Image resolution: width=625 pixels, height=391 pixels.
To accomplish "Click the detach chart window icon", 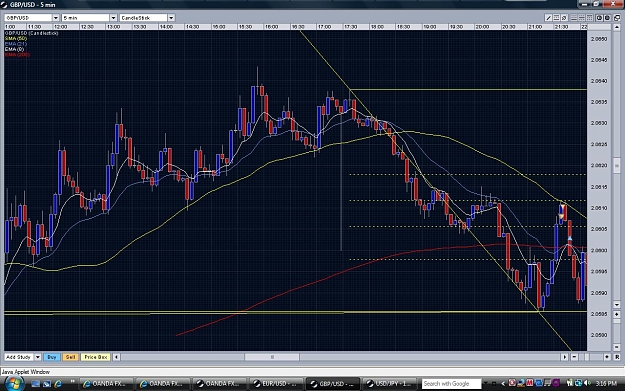I will point(617,18).
